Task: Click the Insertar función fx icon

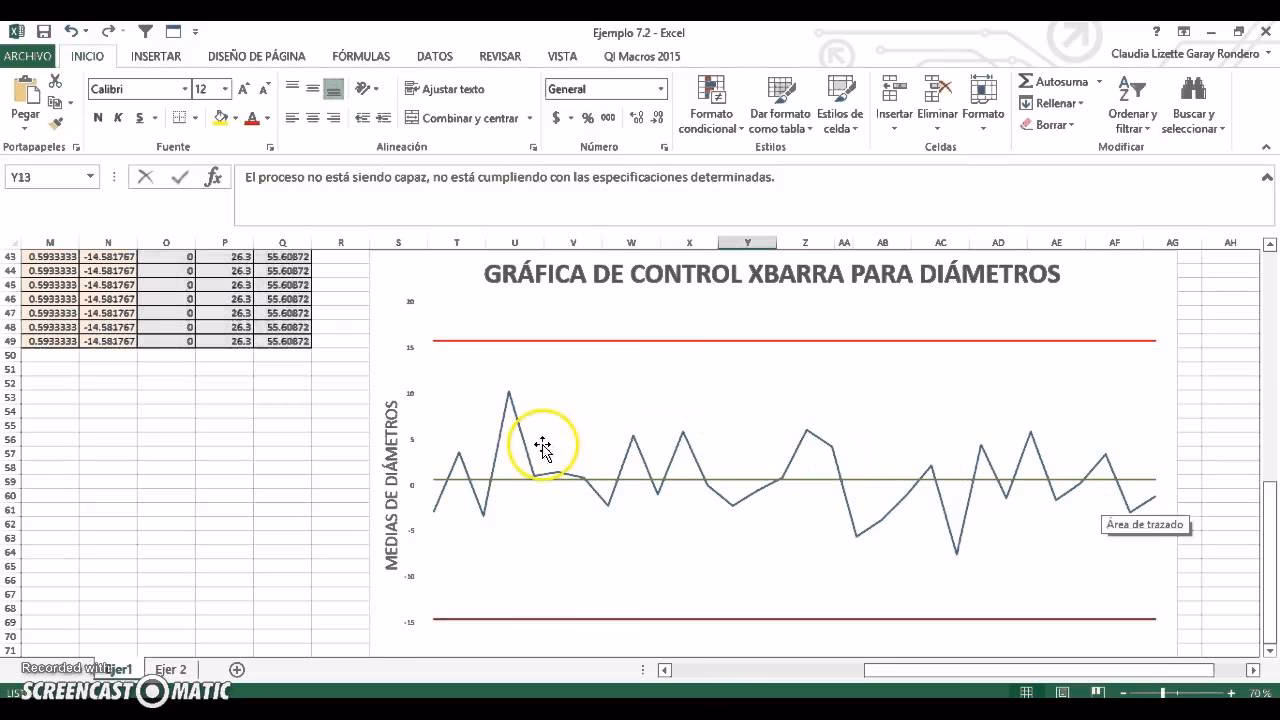Action: click(212, 177)
